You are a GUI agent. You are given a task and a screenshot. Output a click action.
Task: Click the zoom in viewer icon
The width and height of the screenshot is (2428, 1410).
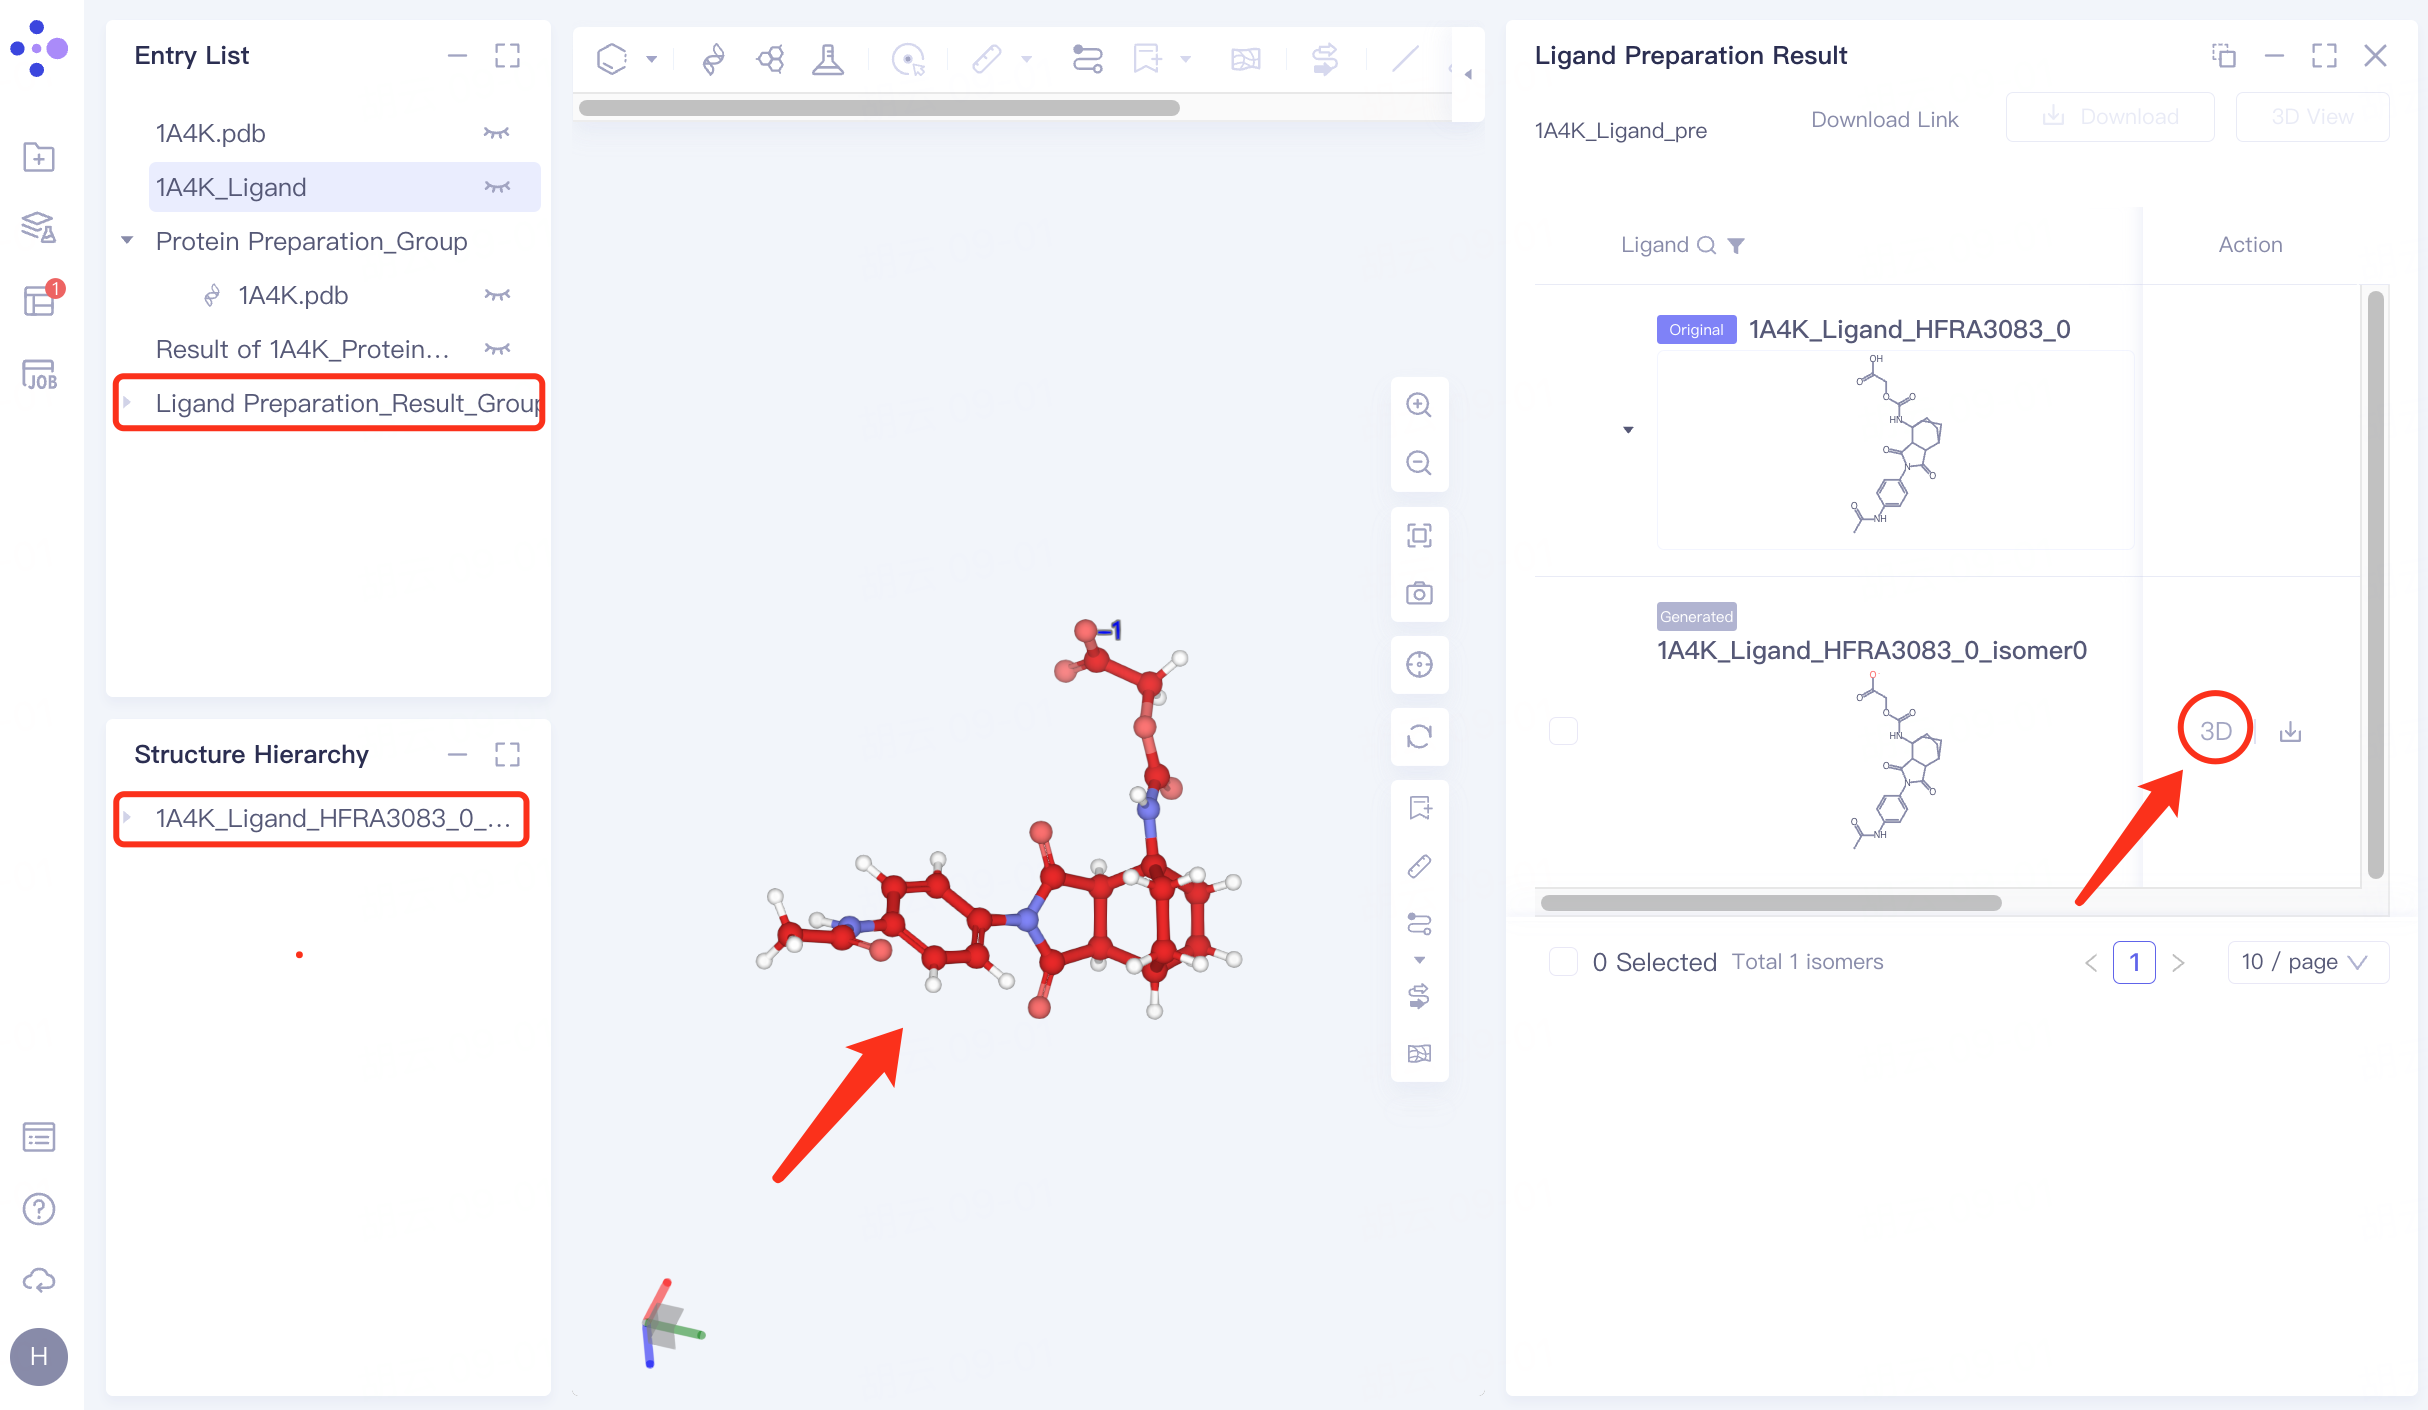coord(1418,405)
